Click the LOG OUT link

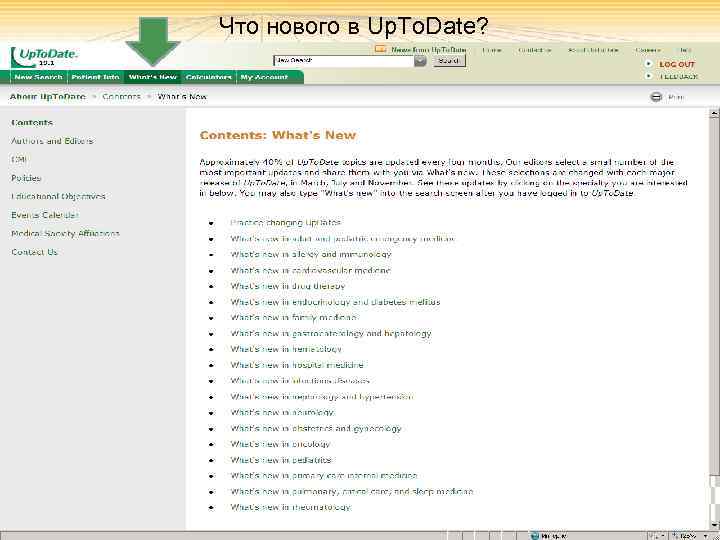677,64
